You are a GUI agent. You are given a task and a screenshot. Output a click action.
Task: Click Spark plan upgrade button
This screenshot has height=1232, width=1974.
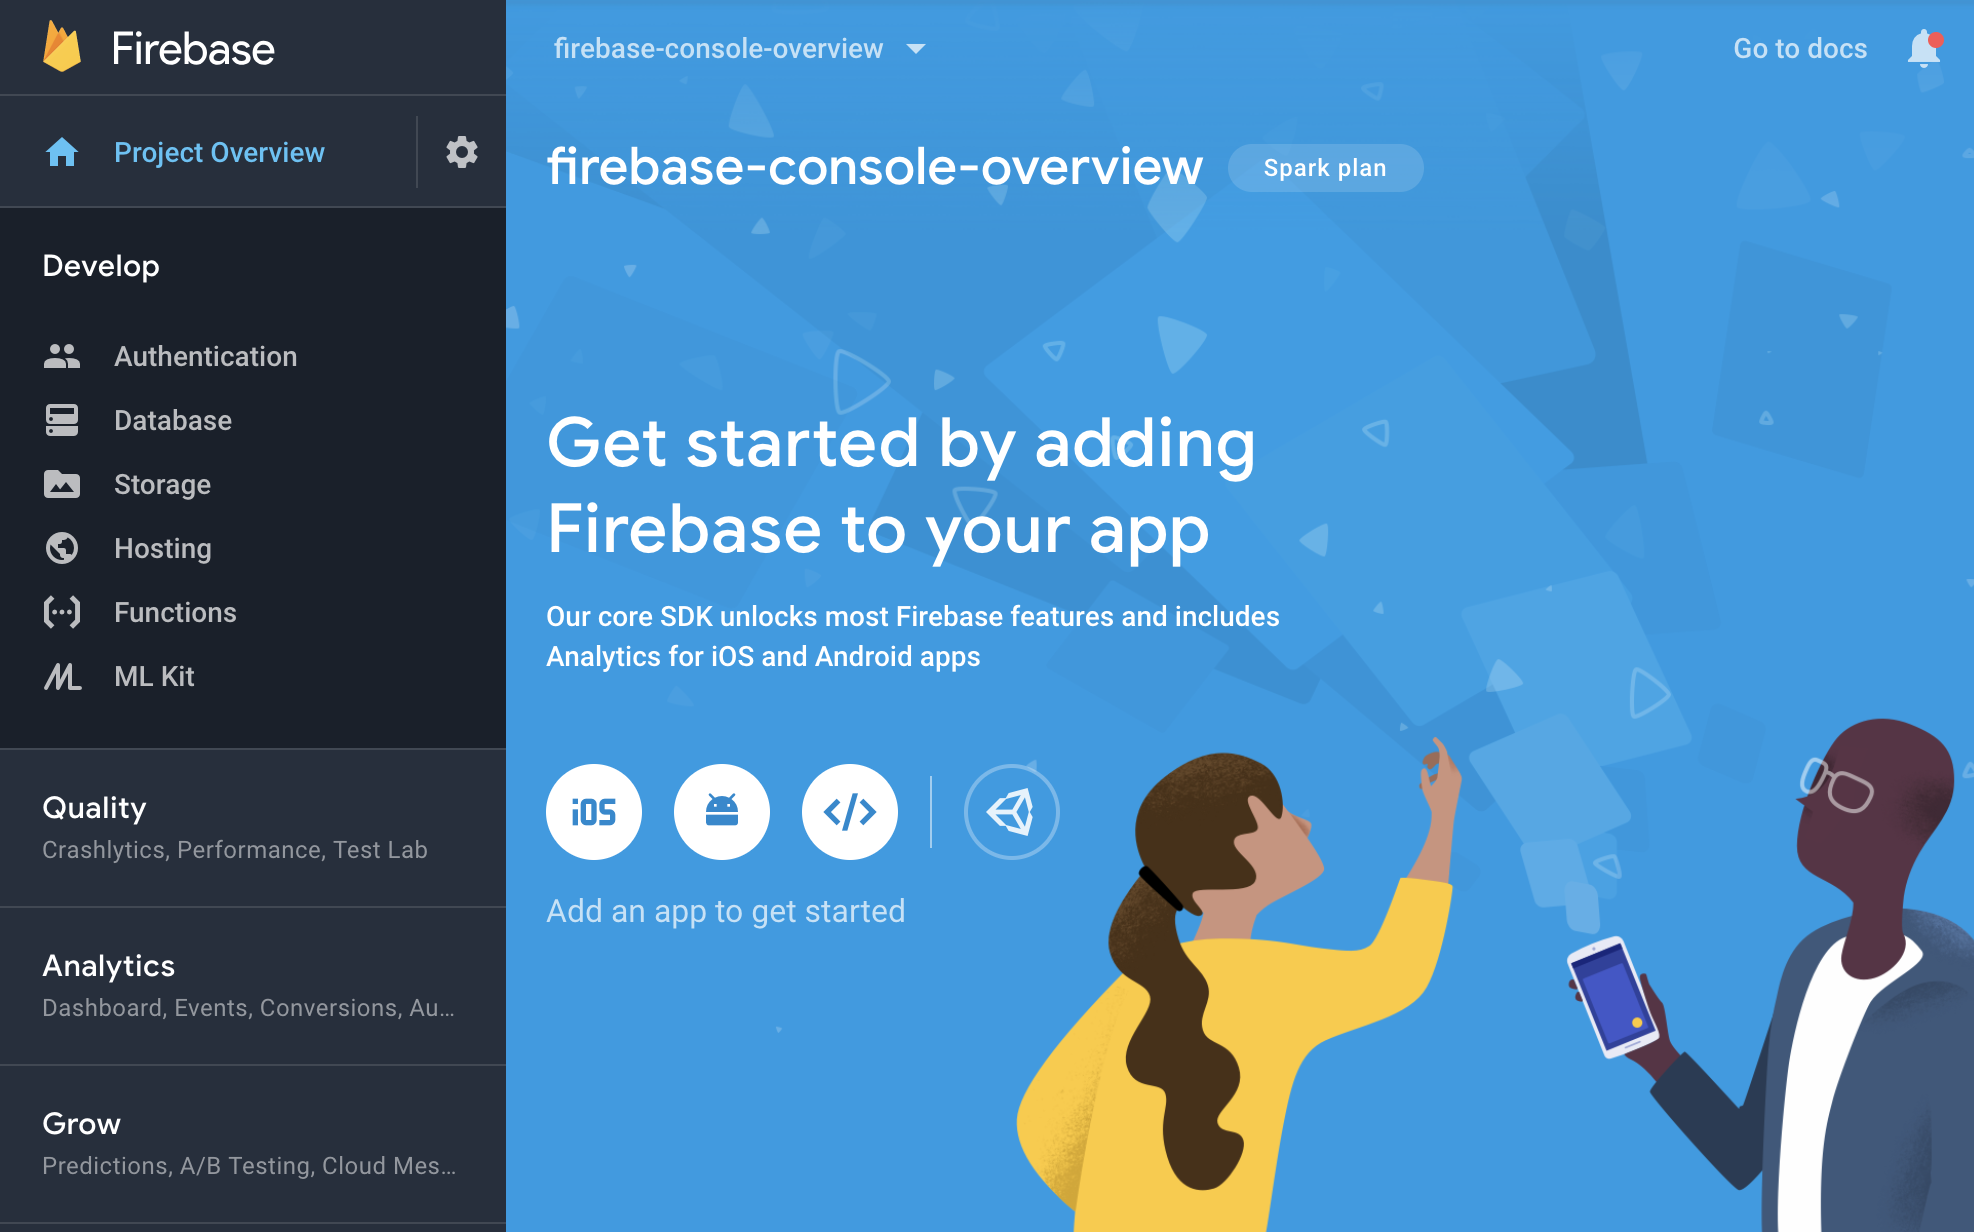pyautogui.click(x=1324, y=167)
